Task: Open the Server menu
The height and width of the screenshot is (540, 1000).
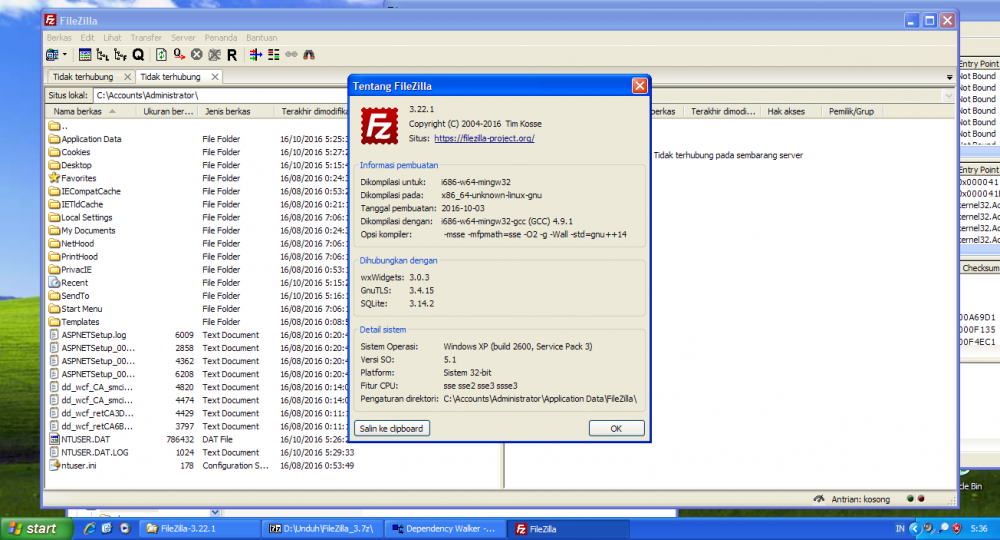Action: click(x=183, y=38)
